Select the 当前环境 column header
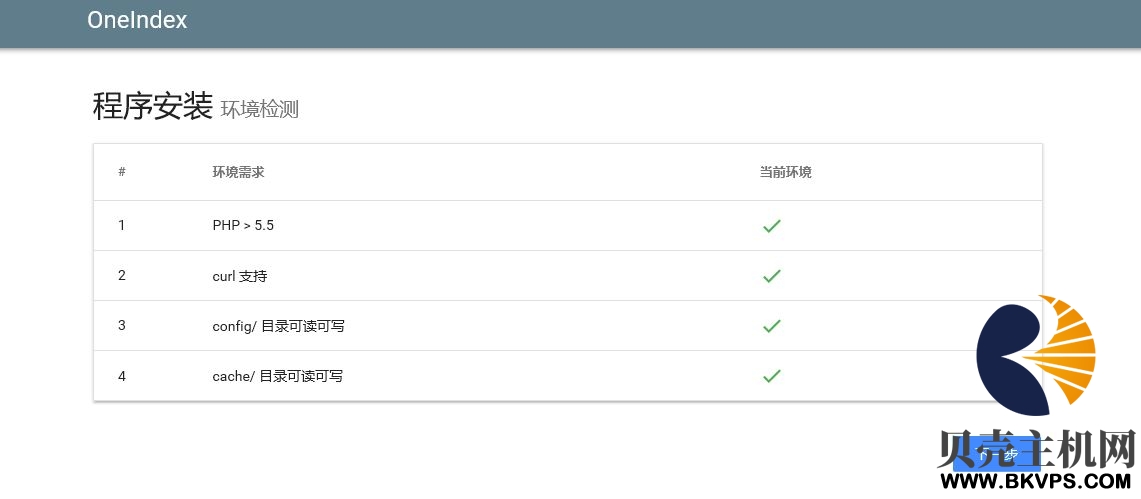Screen dimensions: 1141x499 pos(785,173)
